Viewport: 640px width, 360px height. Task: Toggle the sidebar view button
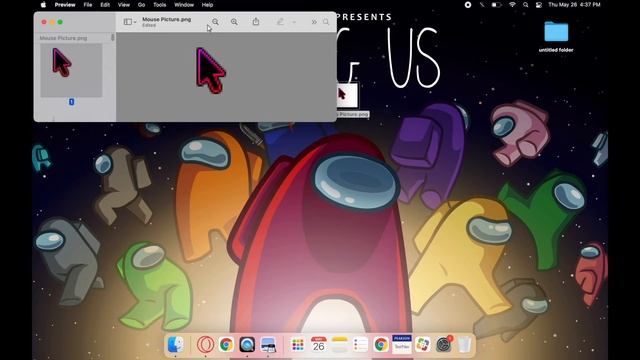[128, 22]
